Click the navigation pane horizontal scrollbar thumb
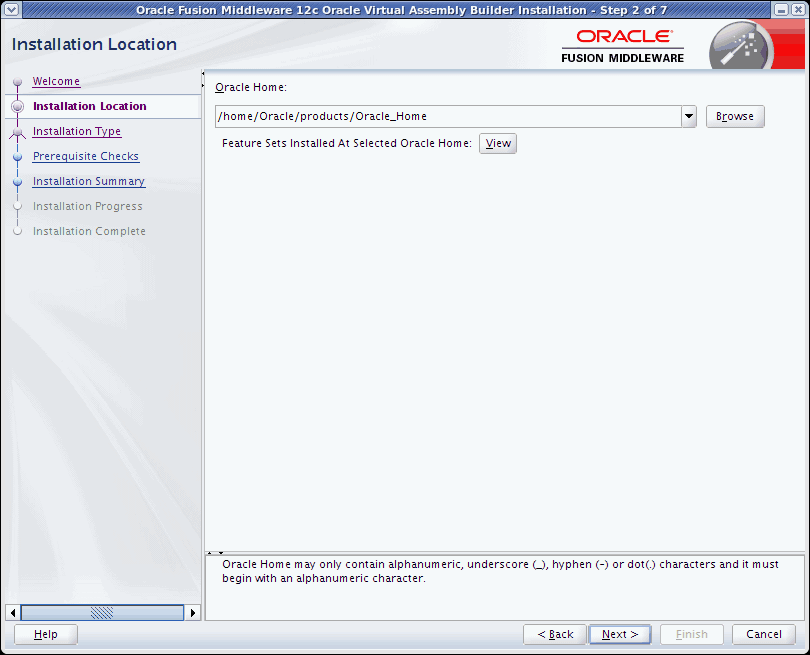The image size is (810, 655). 102,613
